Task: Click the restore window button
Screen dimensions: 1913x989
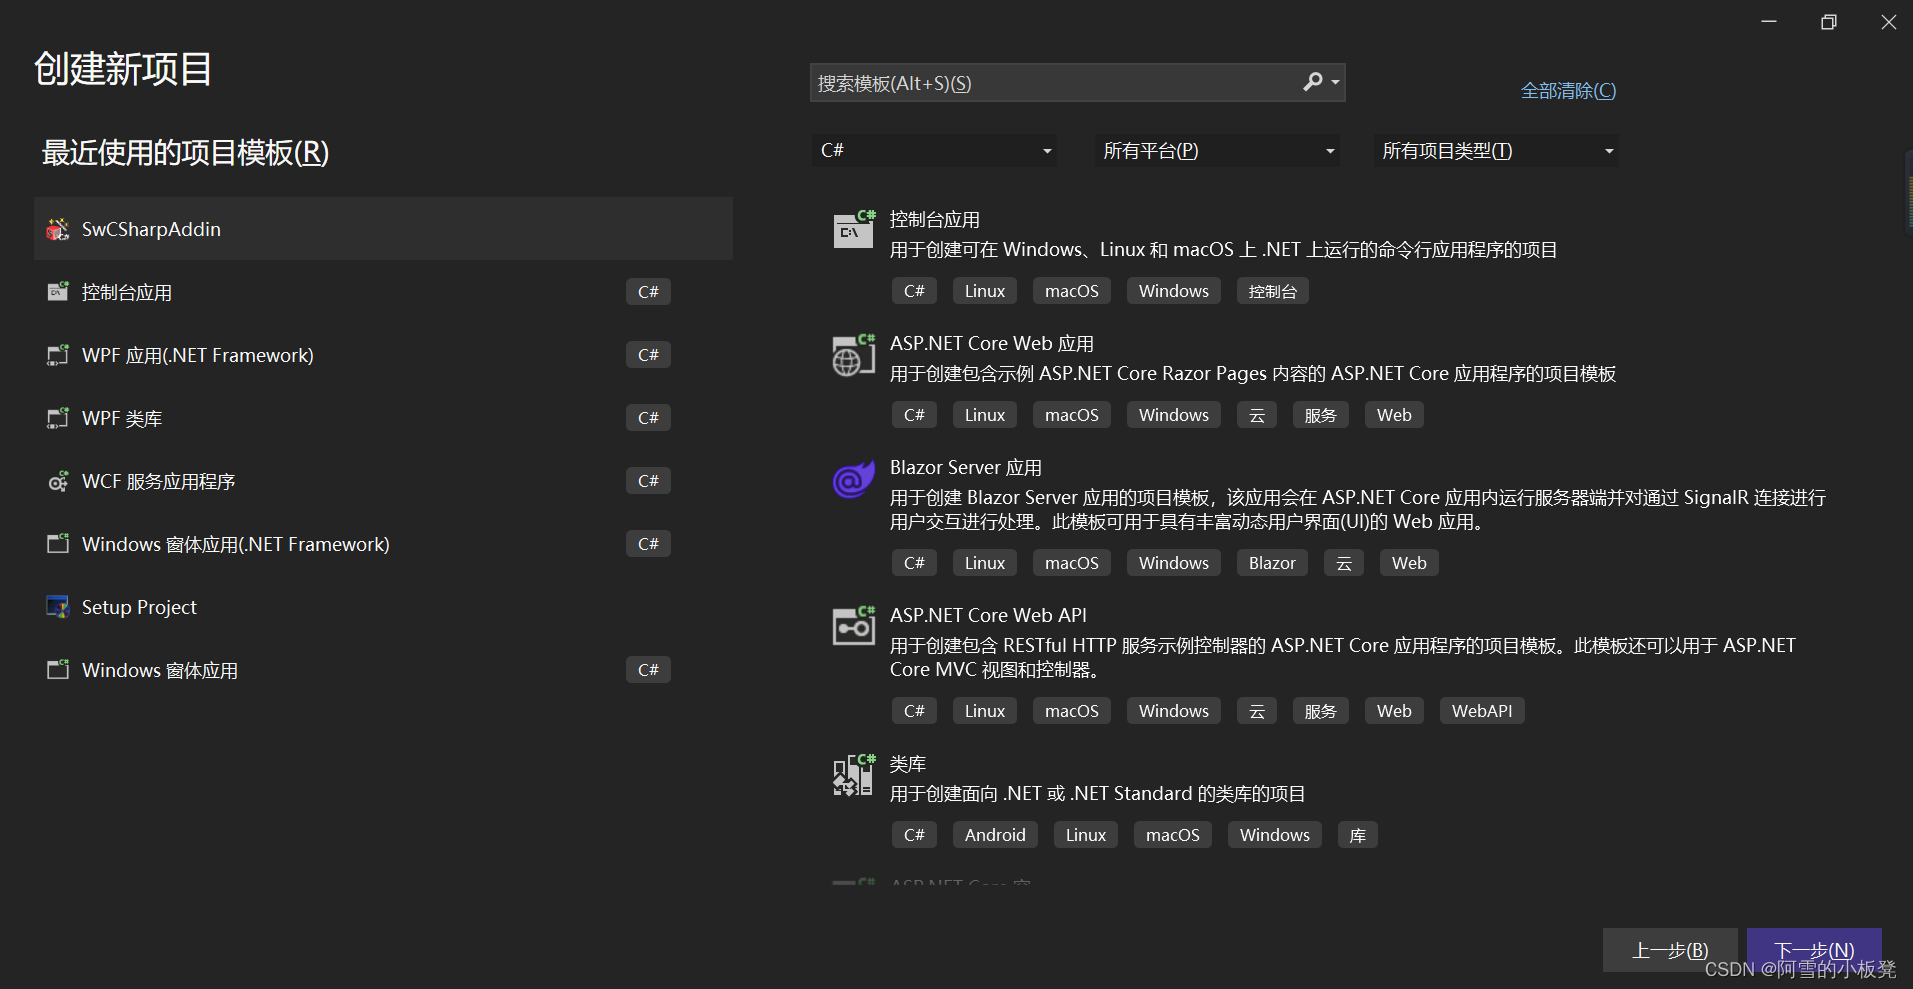Action: 1829,22
